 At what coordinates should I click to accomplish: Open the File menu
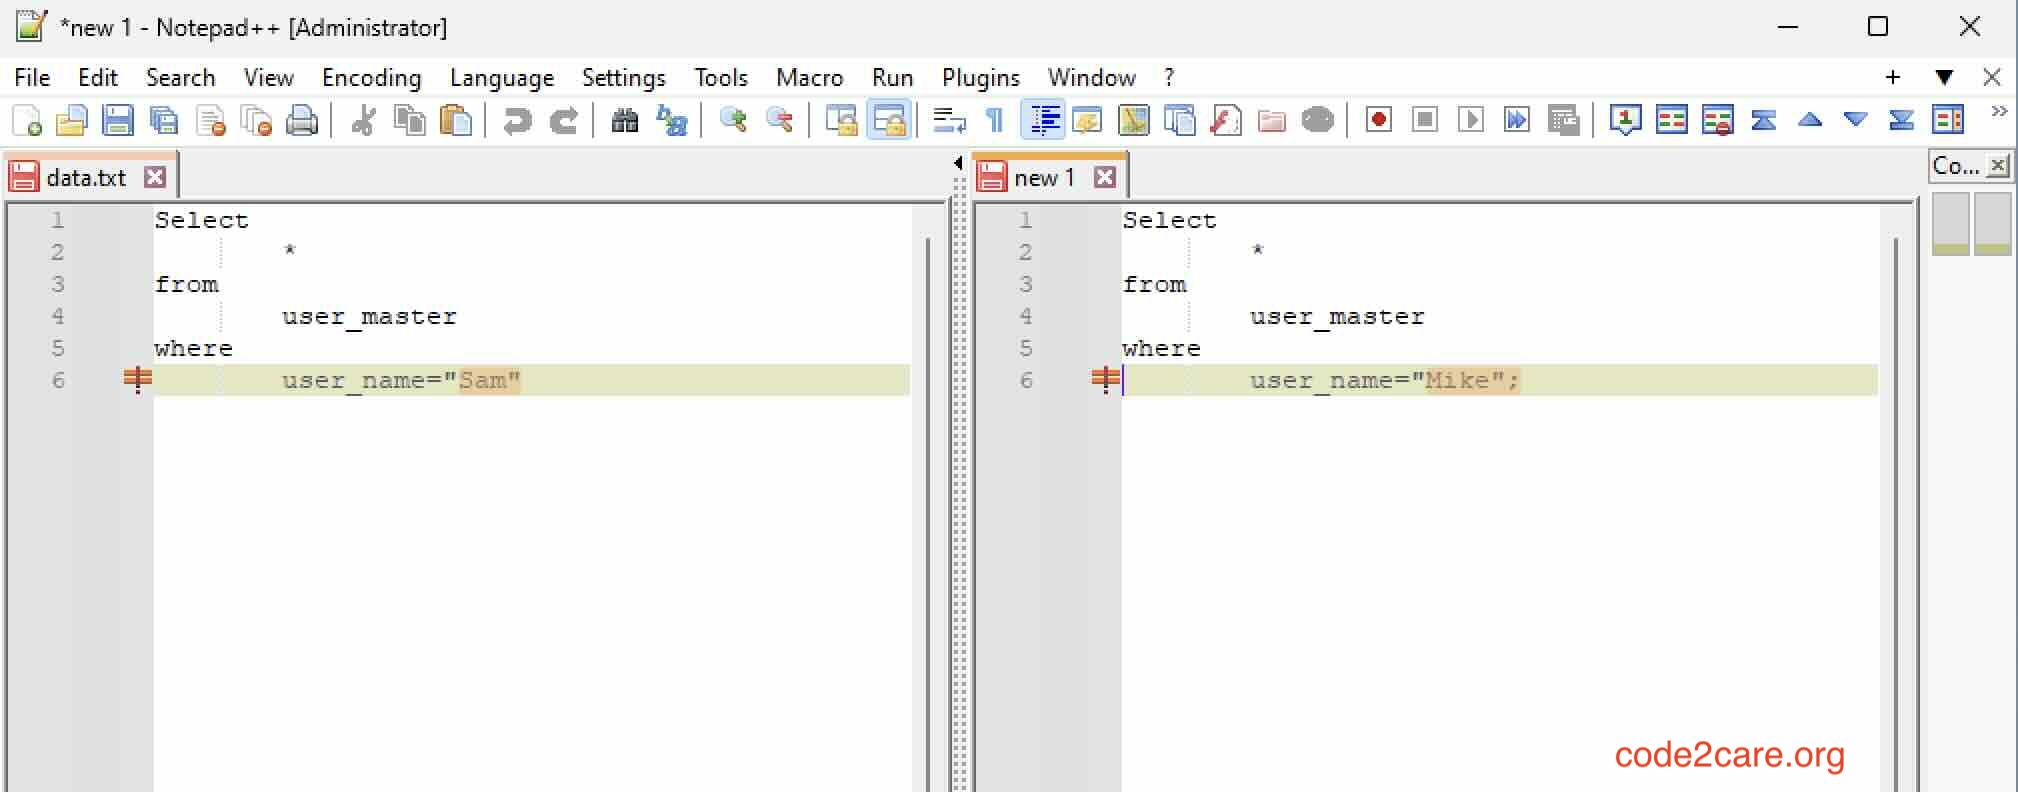tap(32, 77)
